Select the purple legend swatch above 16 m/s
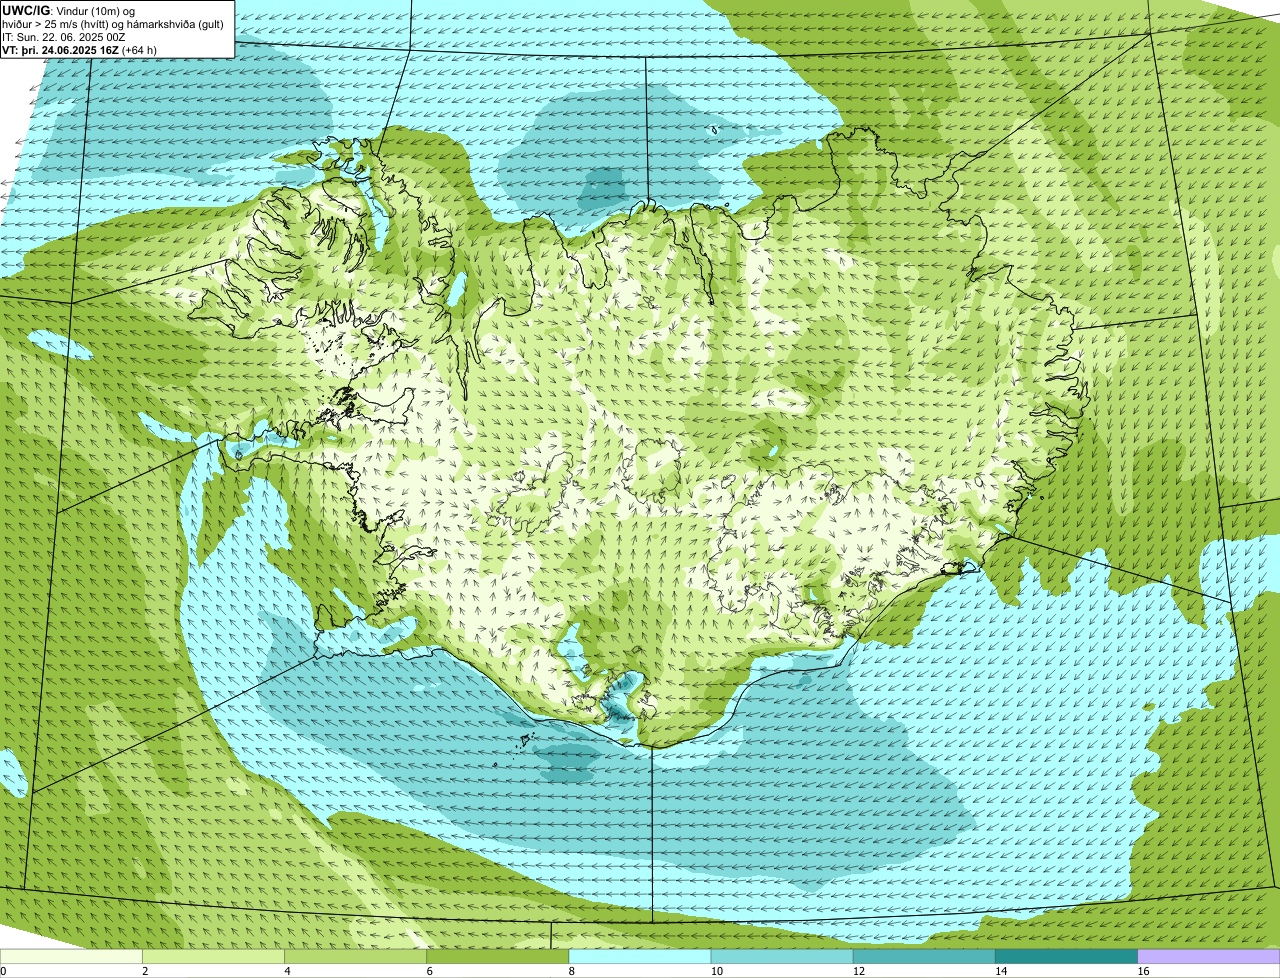The width and height of the screenshot is (1280, 978). [1208, 957]
